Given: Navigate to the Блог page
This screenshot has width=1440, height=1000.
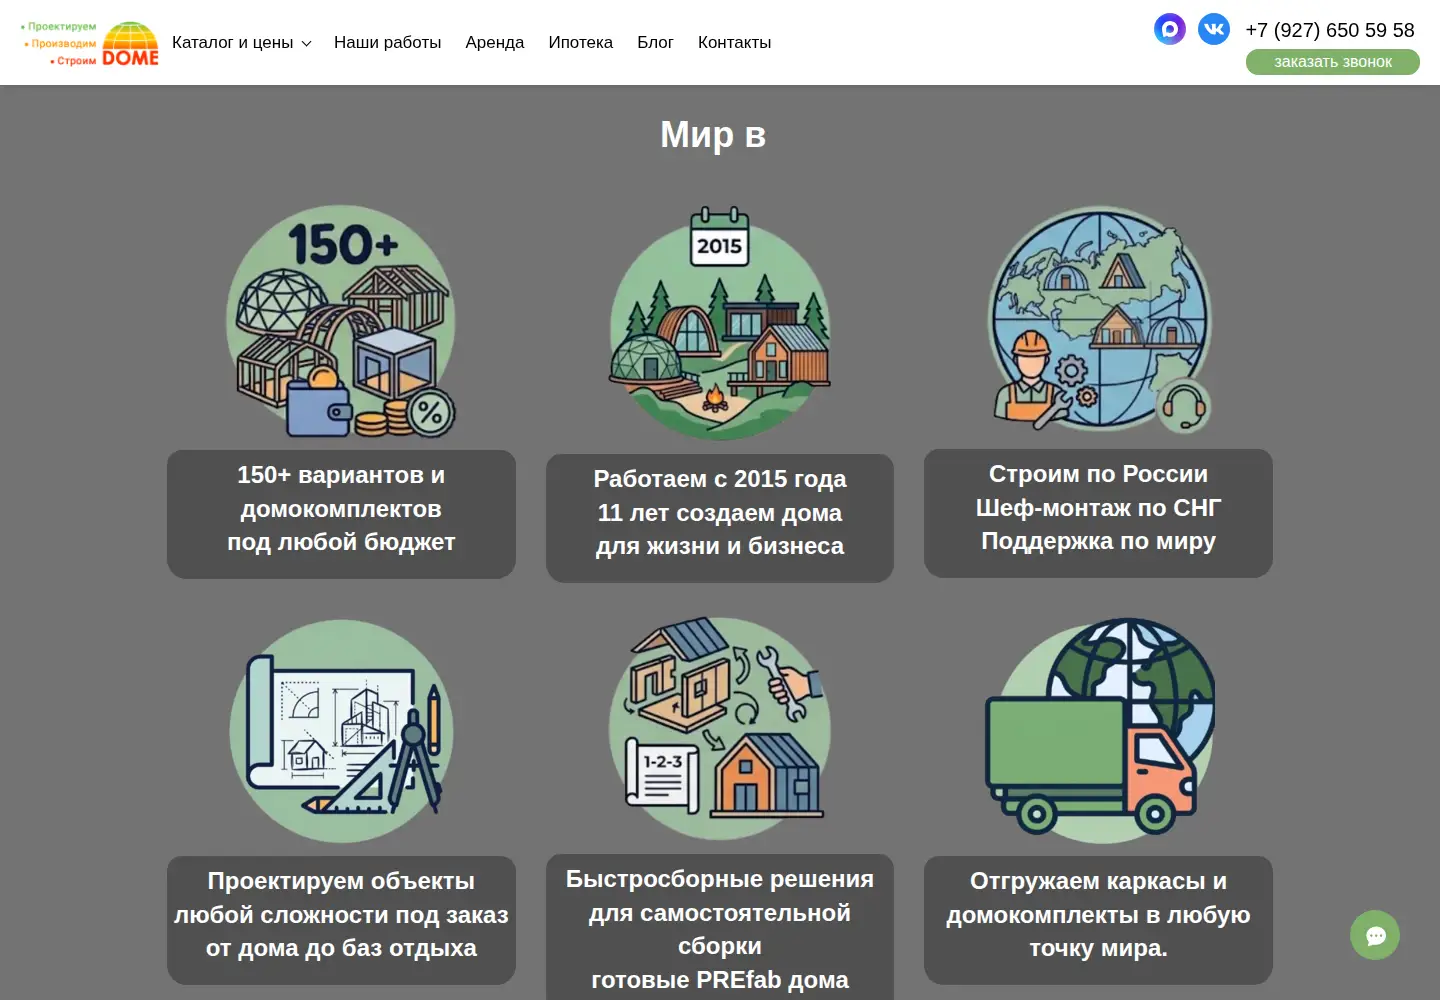Looking at the screenshot, I should tap(655, 42).
